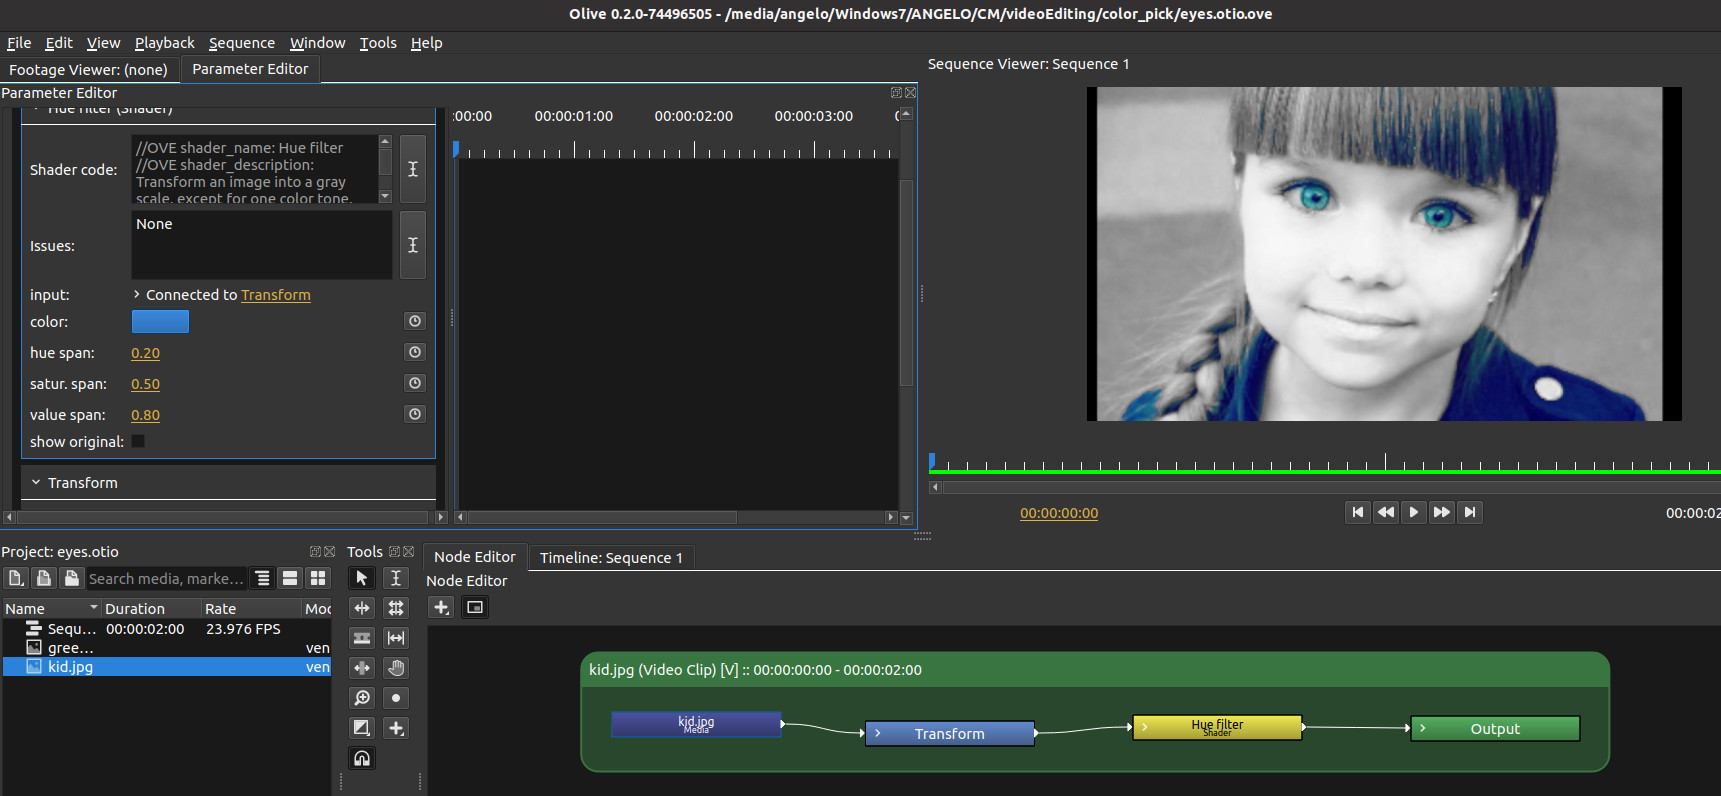
Task: Open the Edit menu
Action: [59, 43]
